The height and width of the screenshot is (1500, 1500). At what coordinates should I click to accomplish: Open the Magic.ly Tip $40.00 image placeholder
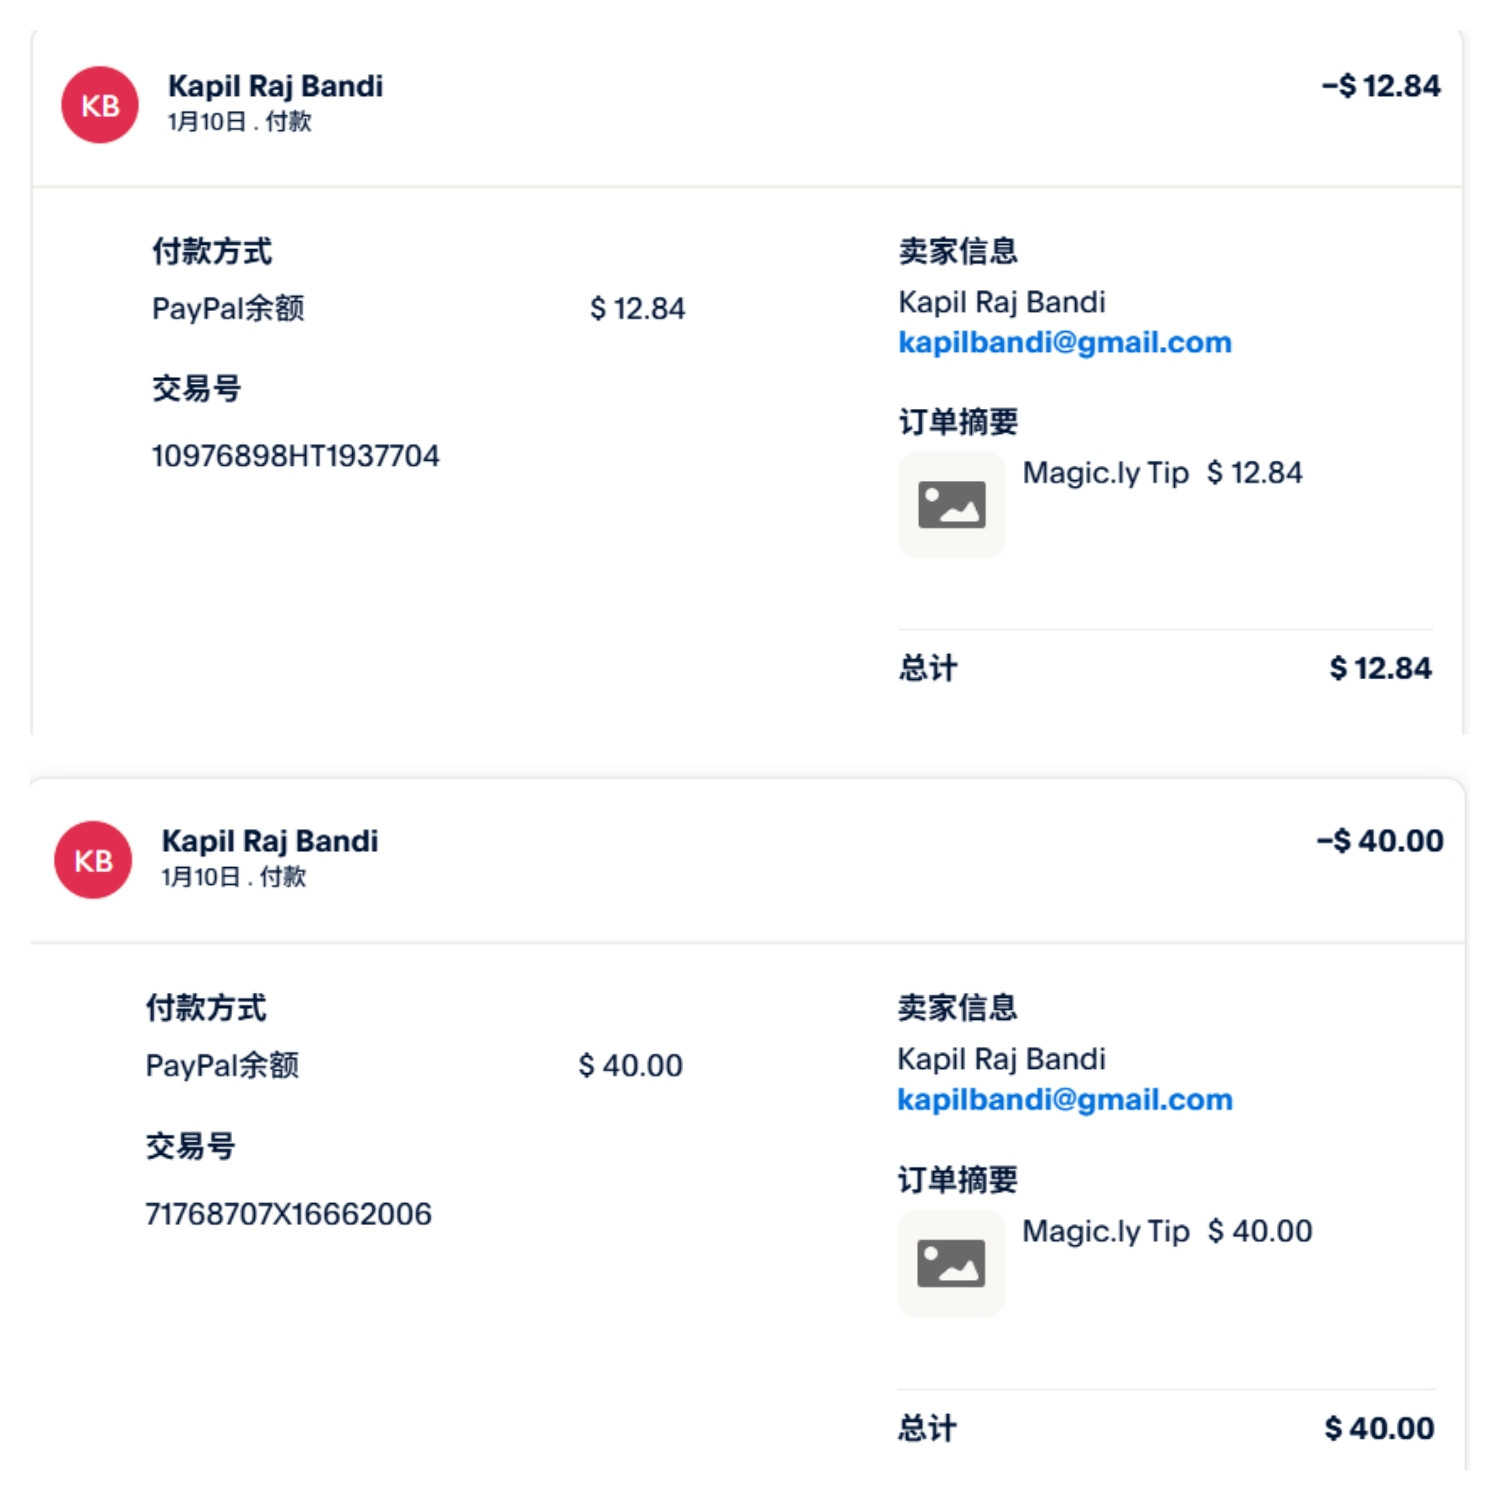[x=951, y=1263]
